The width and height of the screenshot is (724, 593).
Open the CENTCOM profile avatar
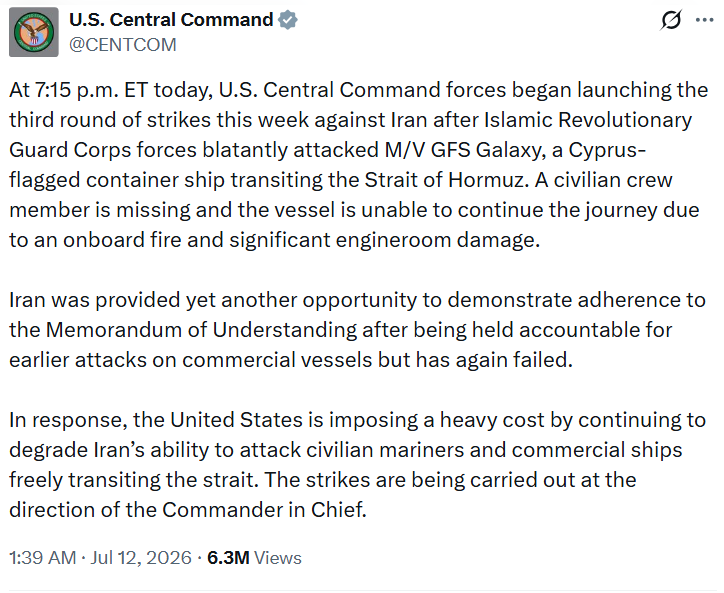[34, 32]
